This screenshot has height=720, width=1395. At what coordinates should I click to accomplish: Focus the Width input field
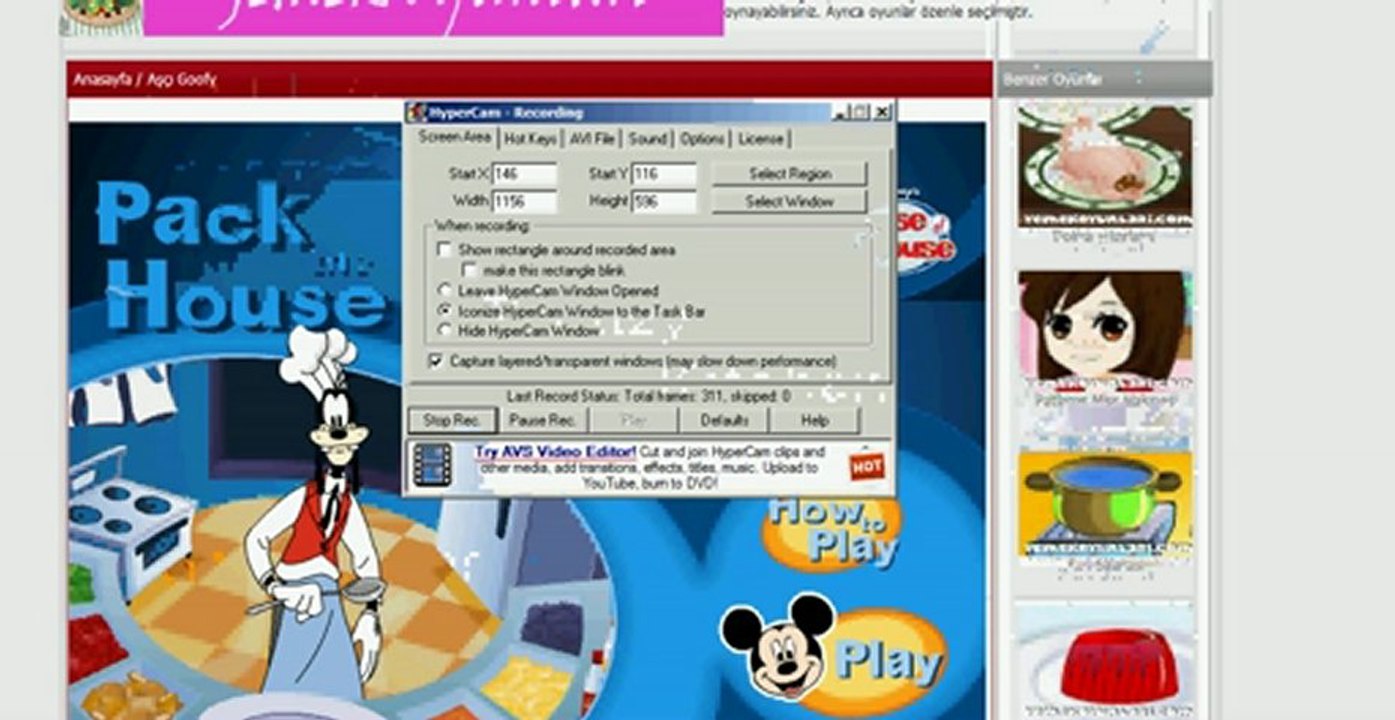click(524, 201)
